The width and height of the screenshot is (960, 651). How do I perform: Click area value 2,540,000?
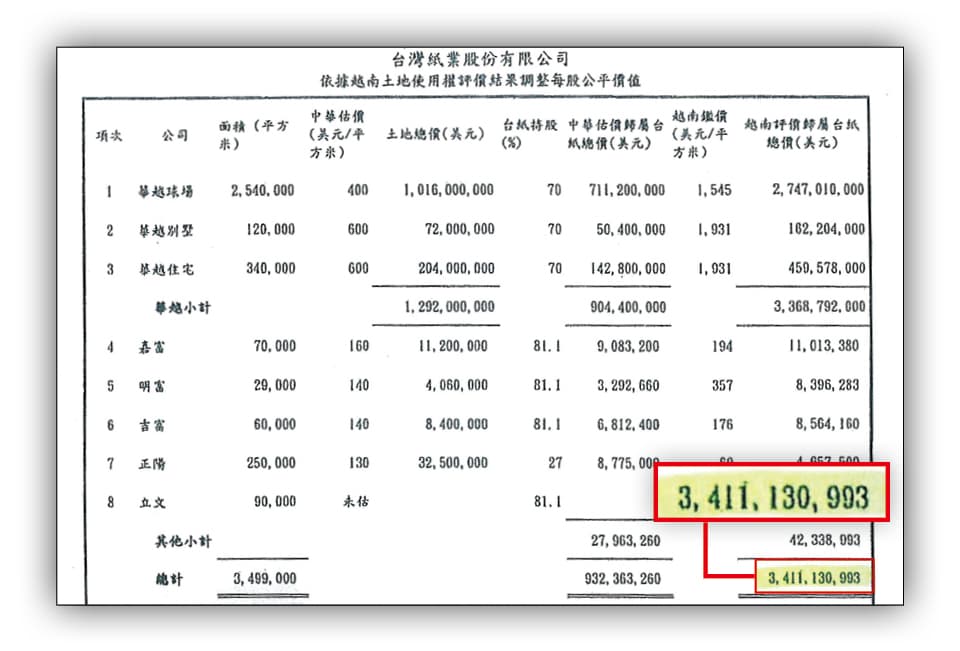point(262,190)
